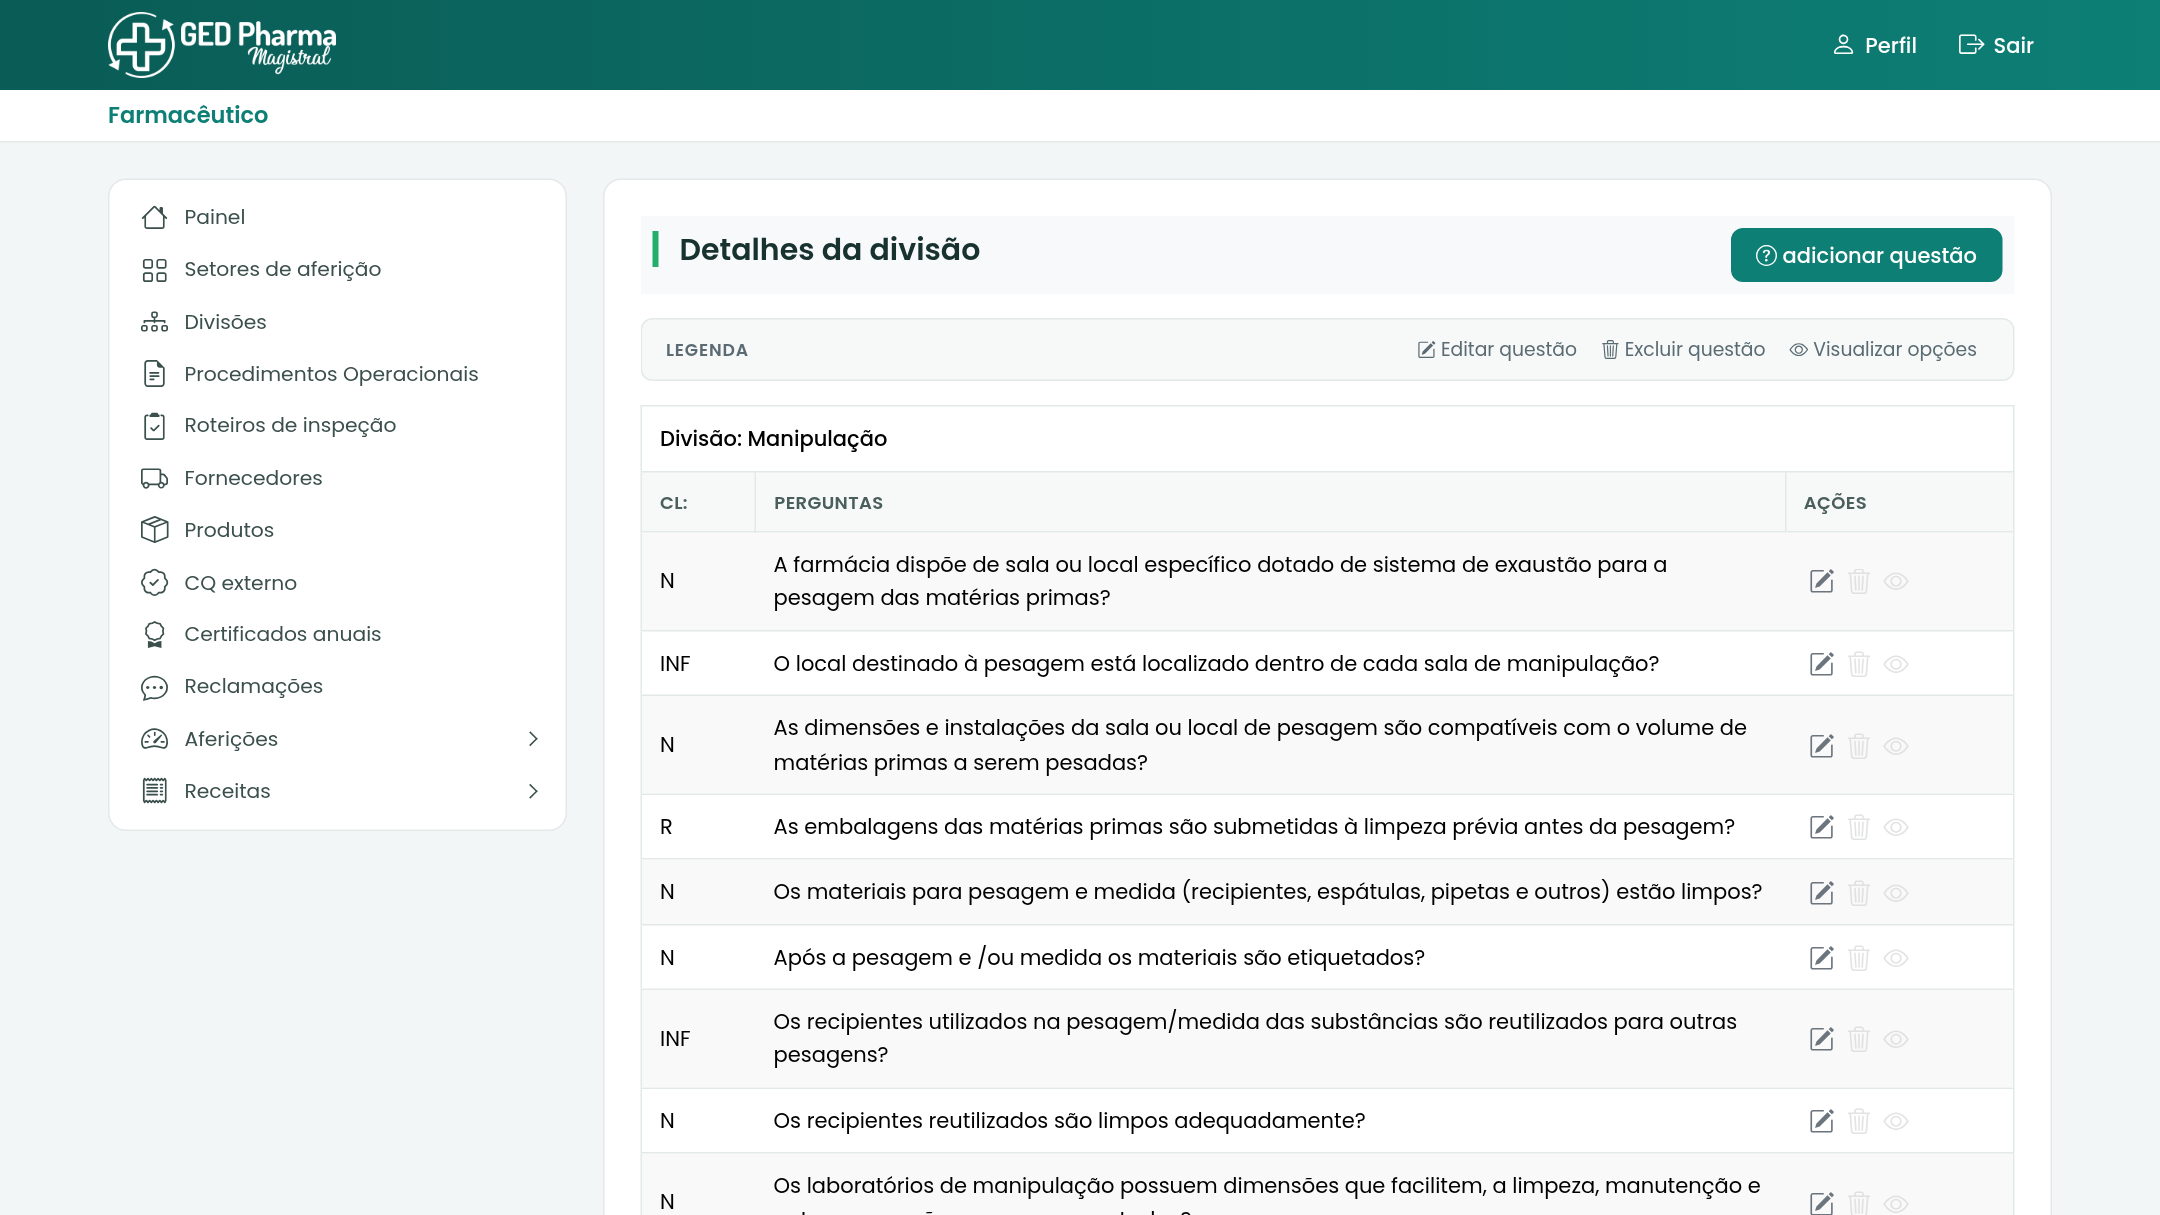Viewport: 2160px width, 1215px height.
Task: Edit the exaustão para a pesagem question
Action: (x=1821, y=581)
